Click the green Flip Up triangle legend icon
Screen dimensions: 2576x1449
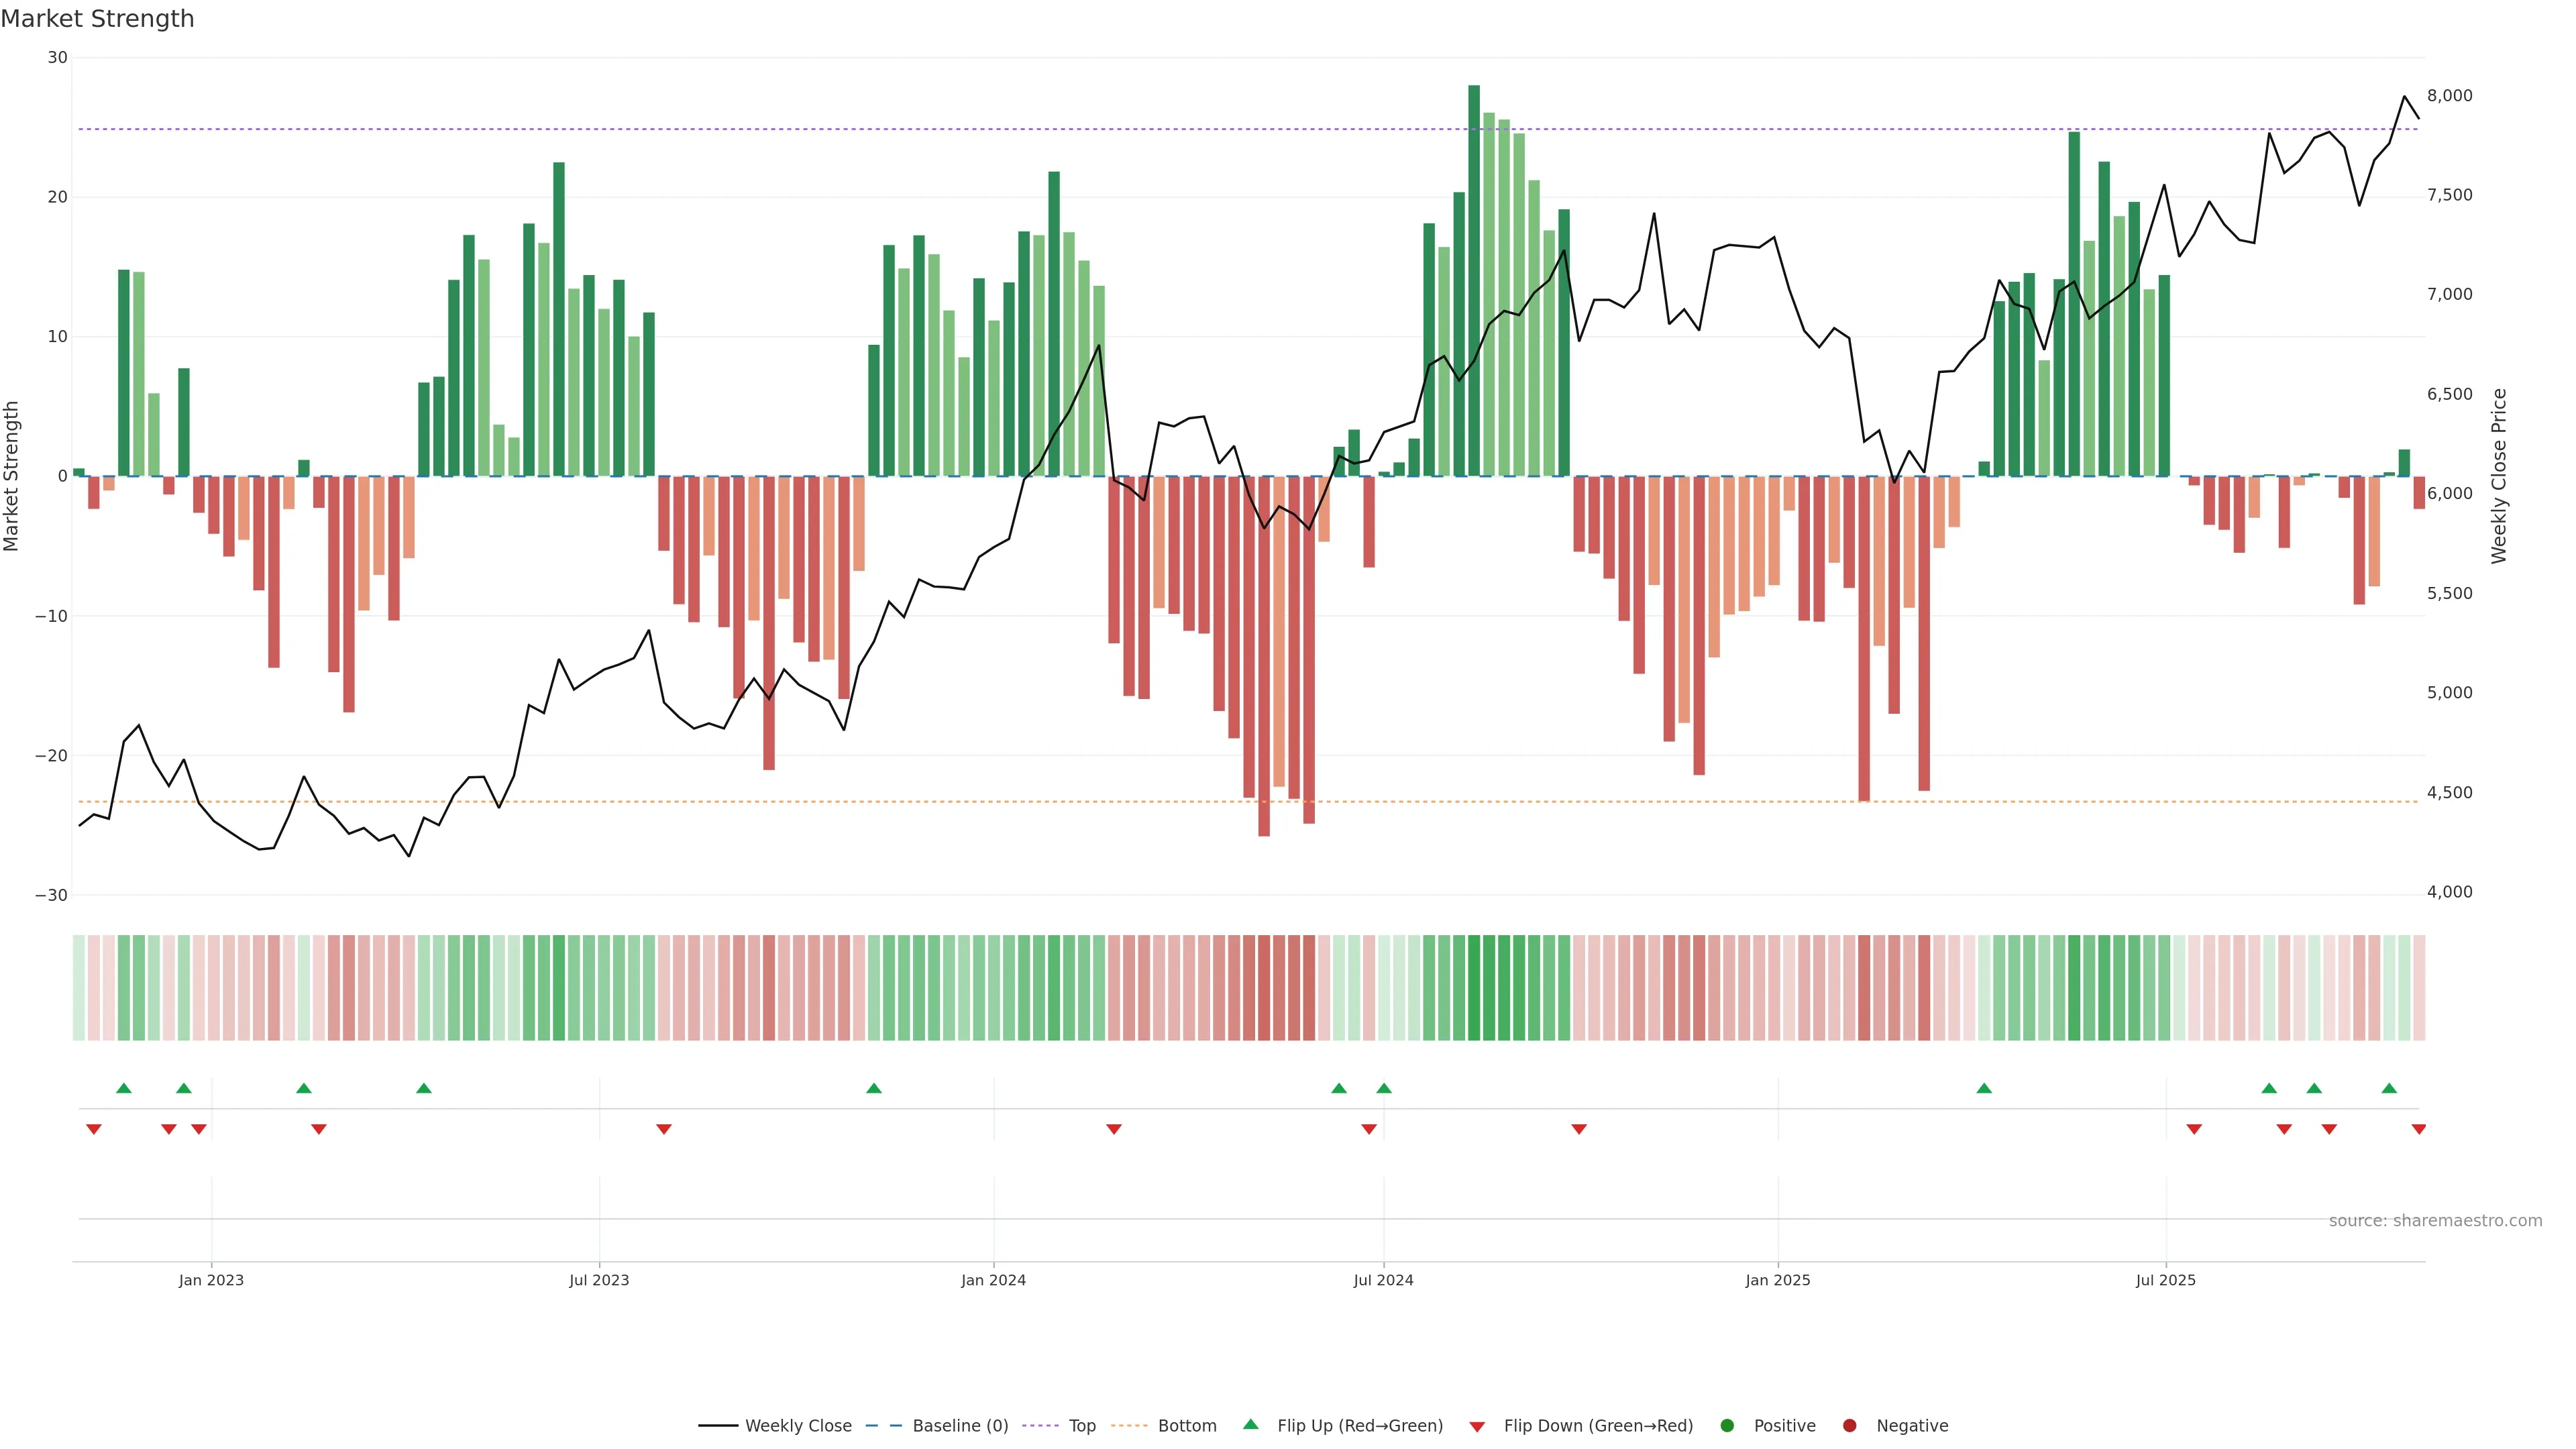pos(1250,1425)
